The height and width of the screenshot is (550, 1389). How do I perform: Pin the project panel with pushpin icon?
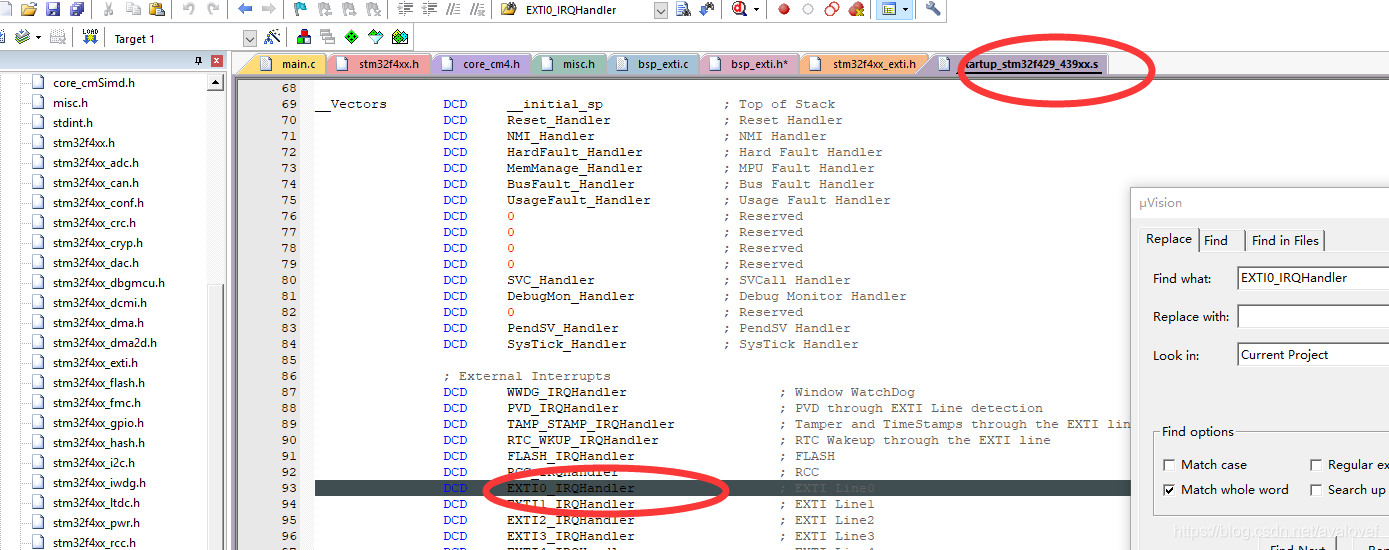(198, 62)
